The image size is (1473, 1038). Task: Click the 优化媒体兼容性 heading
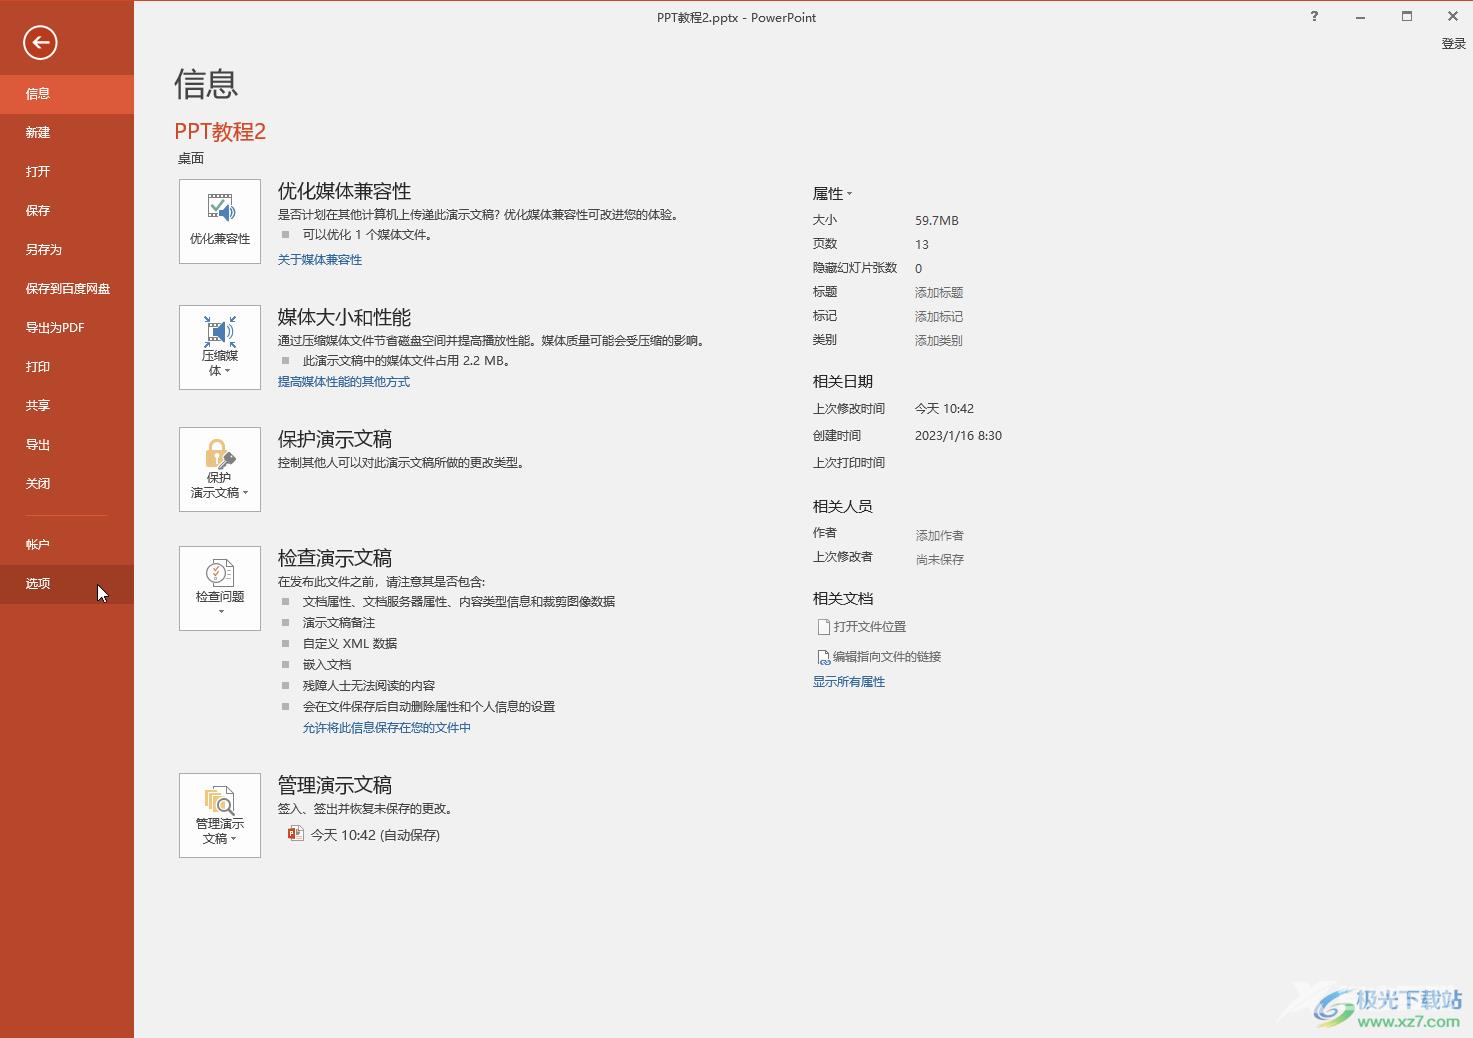(344, 191)
